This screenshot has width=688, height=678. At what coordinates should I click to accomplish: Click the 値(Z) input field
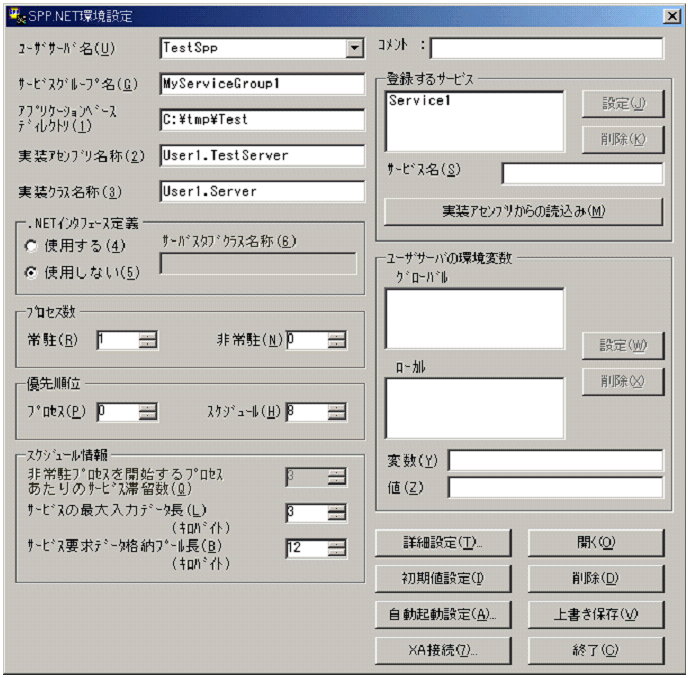[x=555, y=488]
